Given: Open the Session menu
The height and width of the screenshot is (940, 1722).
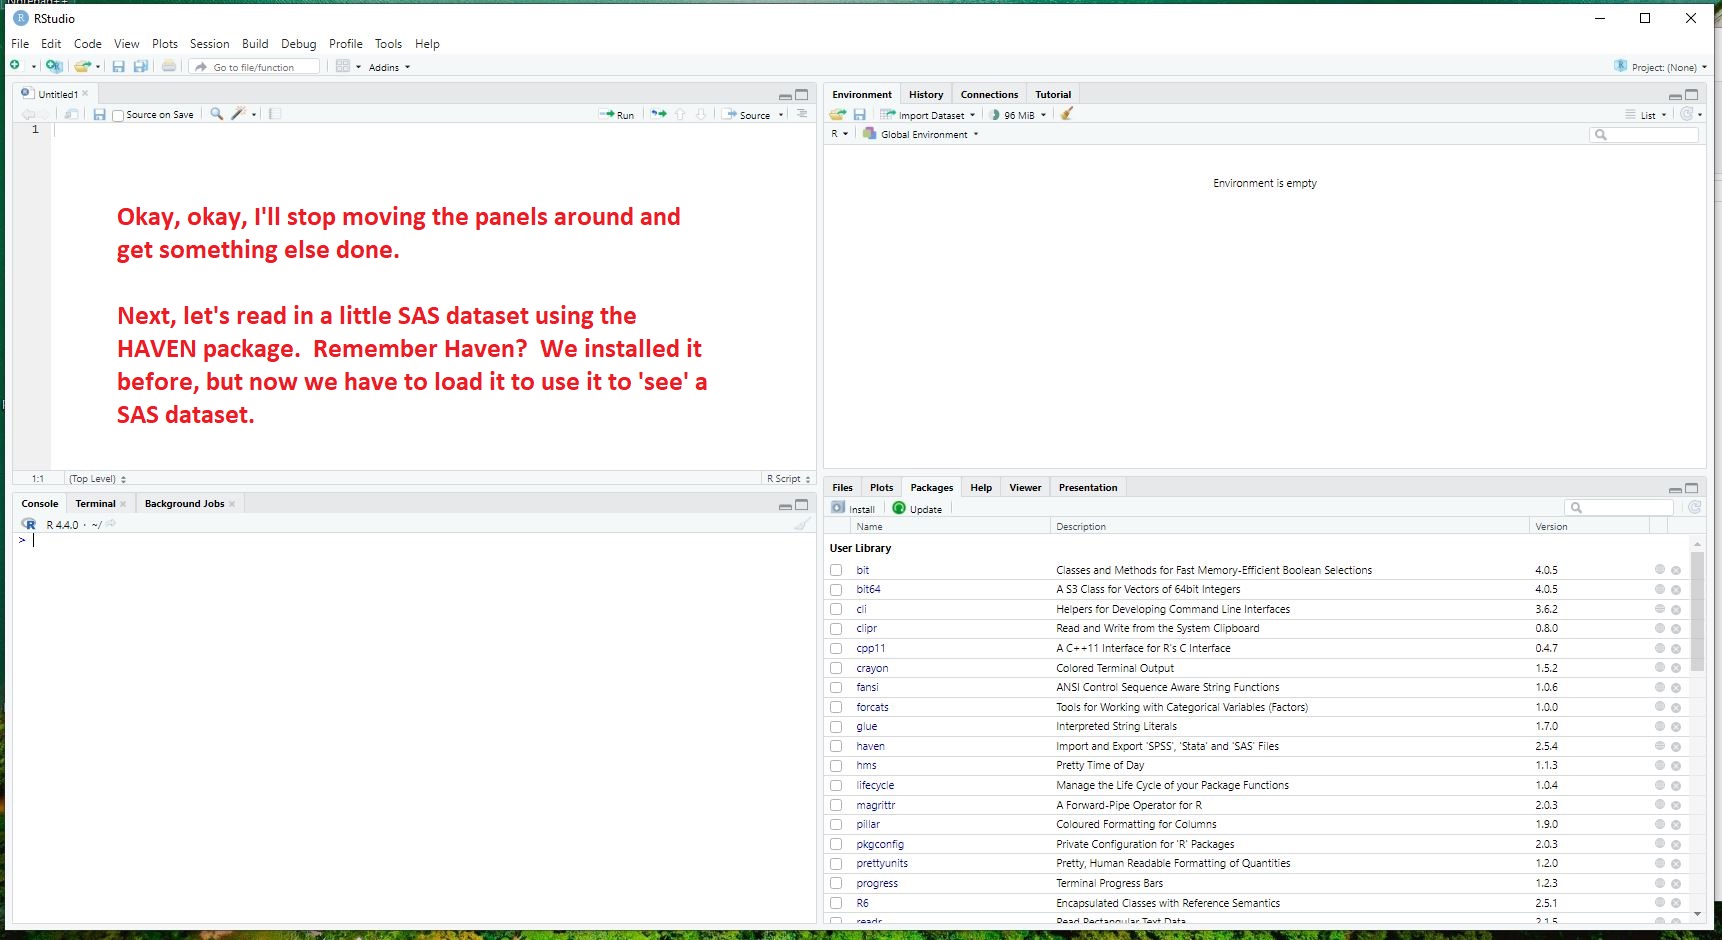Looking at the screenshot, I should (x=209, y=44).
